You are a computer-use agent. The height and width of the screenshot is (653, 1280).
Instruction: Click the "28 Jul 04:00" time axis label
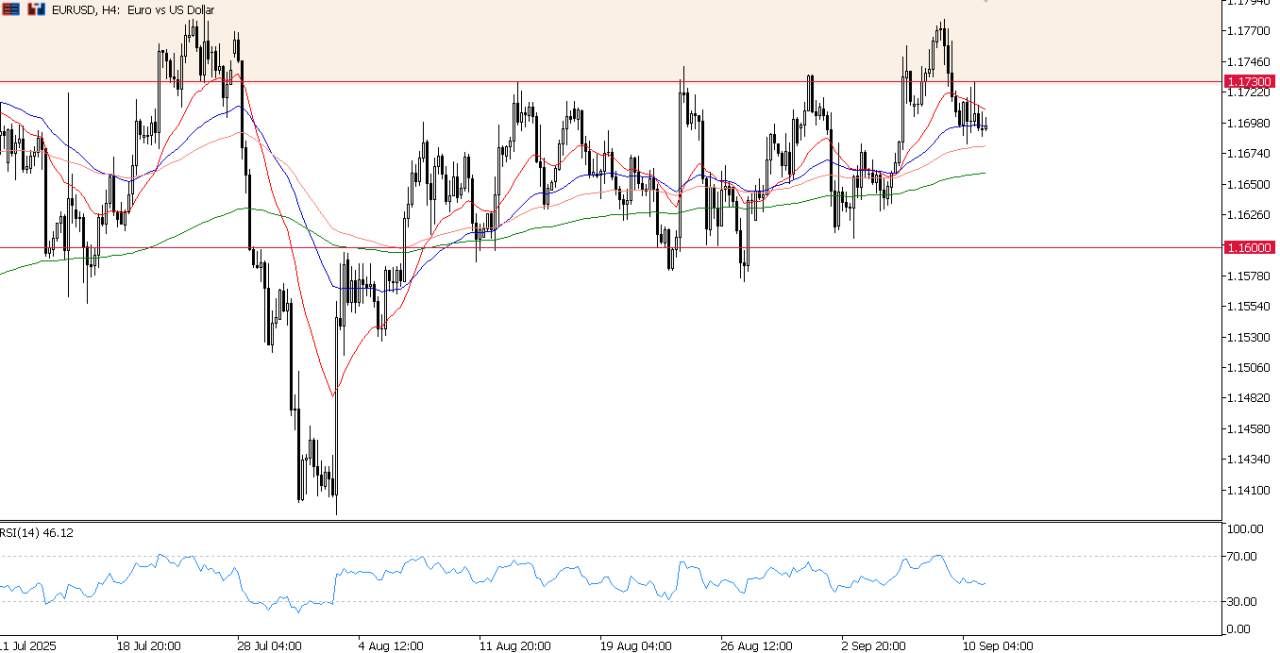269,646
